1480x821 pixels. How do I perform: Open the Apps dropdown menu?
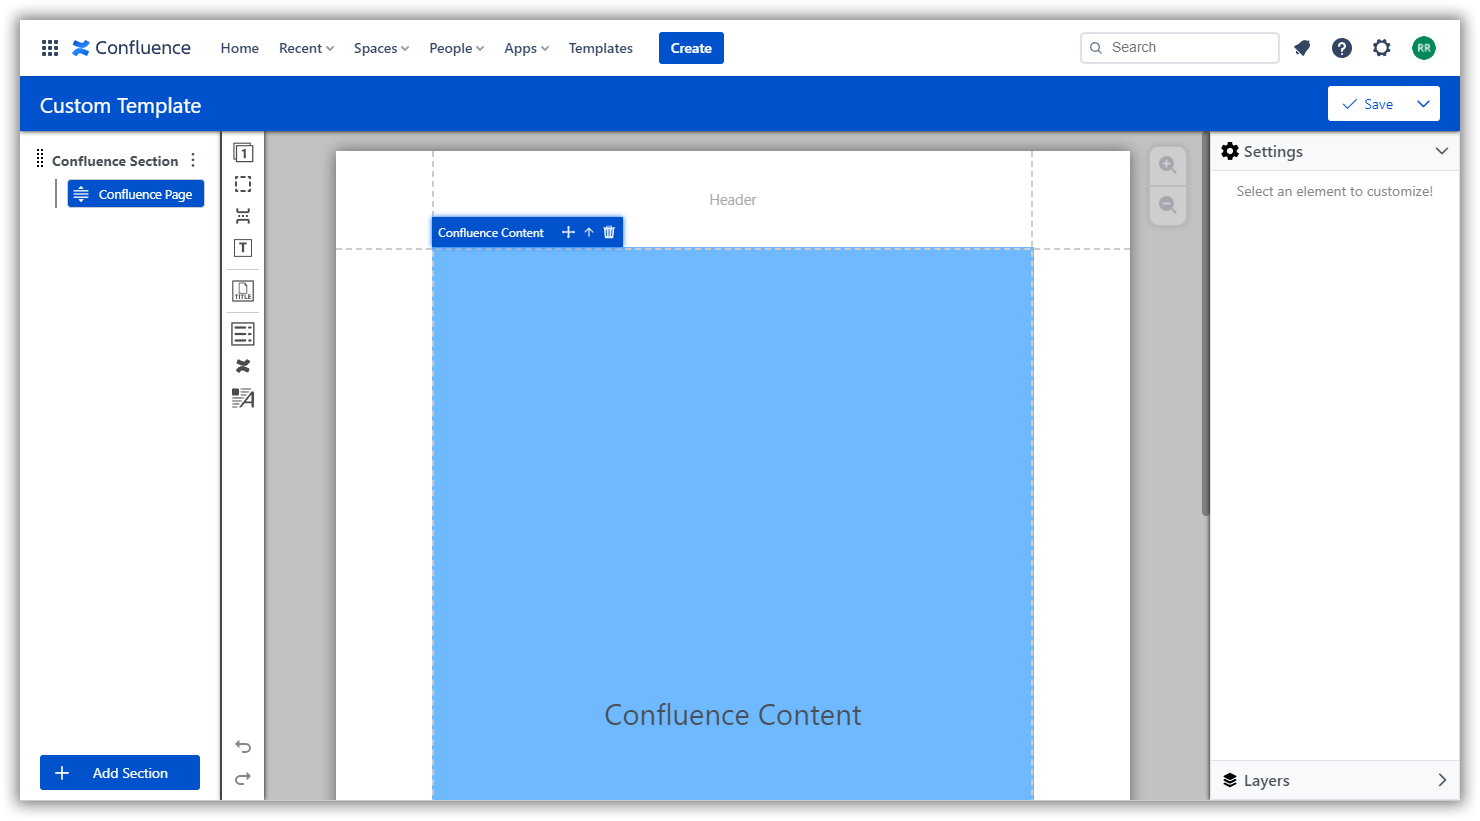coord(526,48)
